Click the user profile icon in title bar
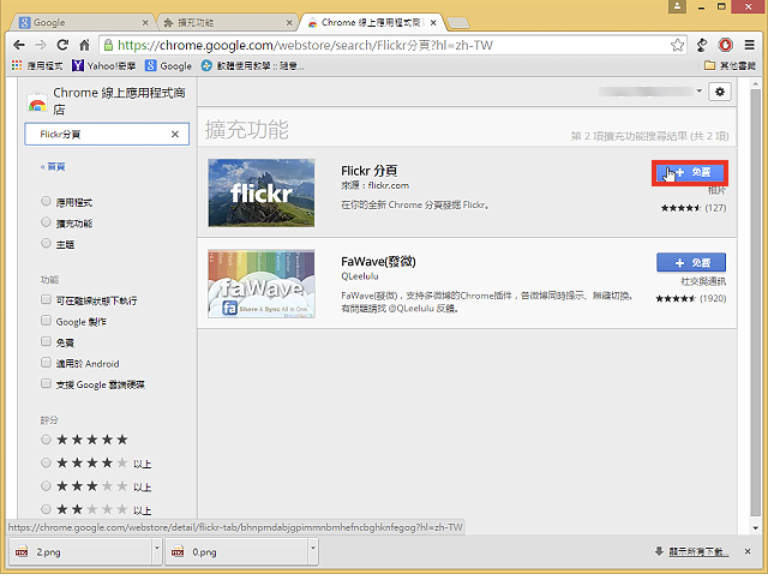This screenshot has height=576, width=770. (x=677, y=6)
